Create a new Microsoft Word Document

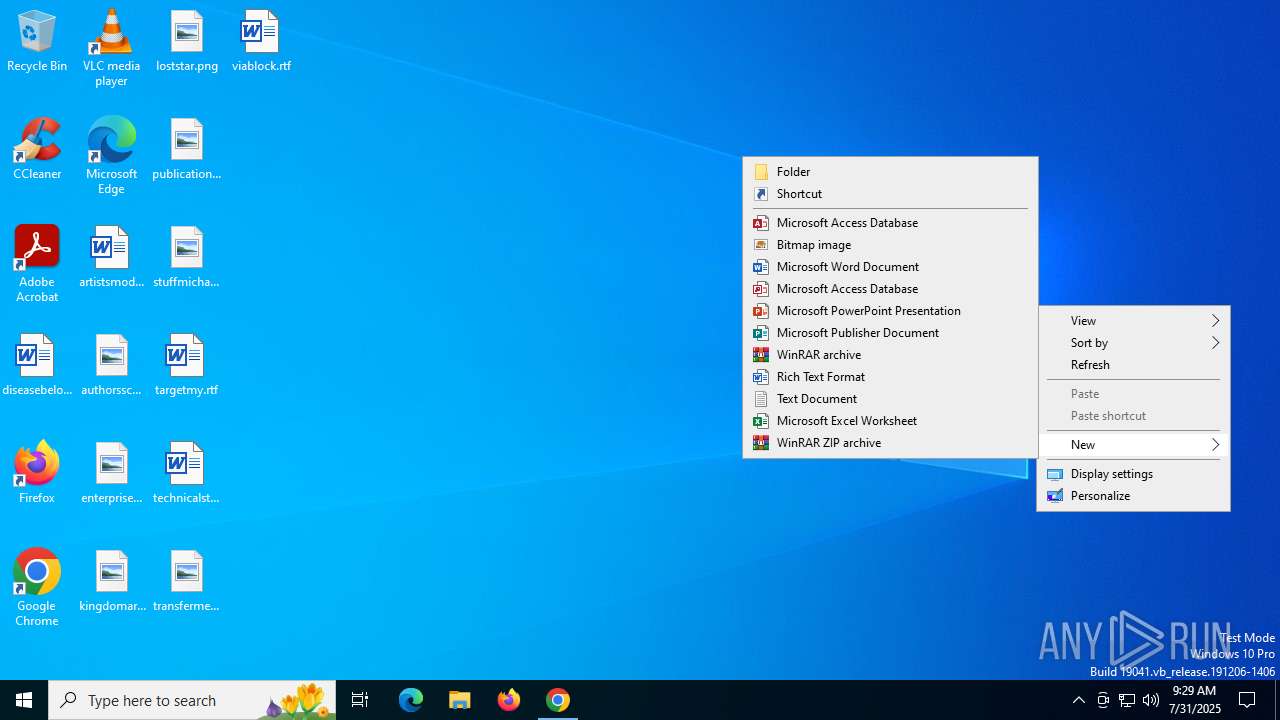(890, 267)
